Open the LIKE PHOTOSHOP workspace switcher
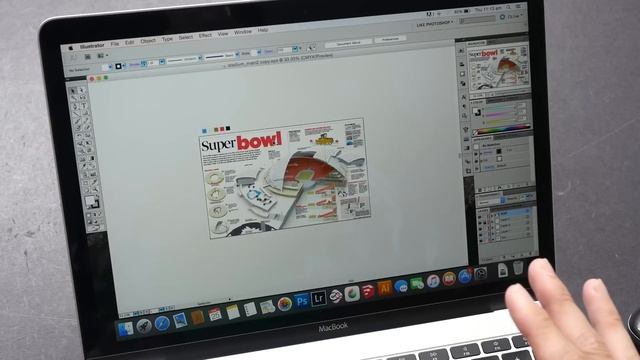 [x=435, y=24]
